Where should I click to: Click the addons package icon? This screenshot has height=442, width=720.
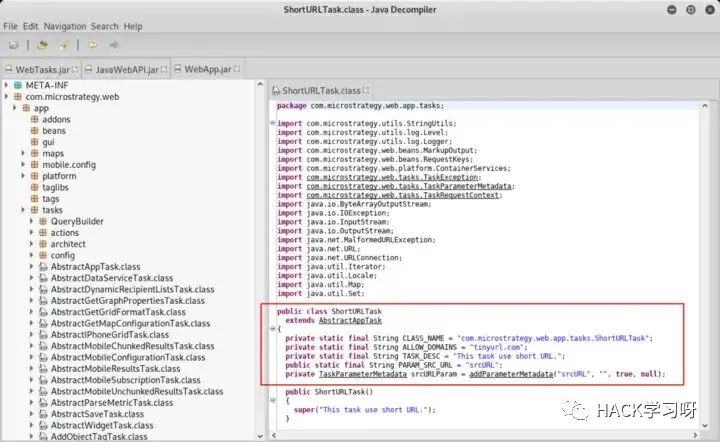pos(34,119)
